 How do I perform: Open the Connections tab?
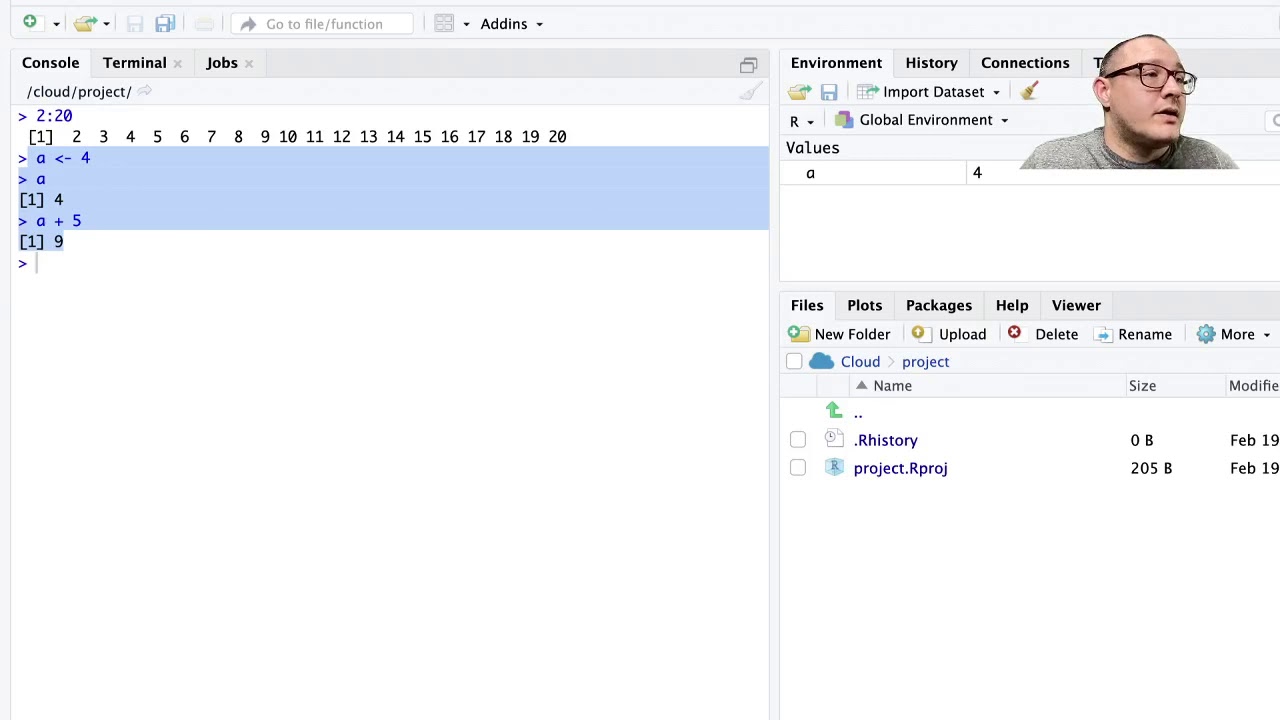pos(1025,63)
